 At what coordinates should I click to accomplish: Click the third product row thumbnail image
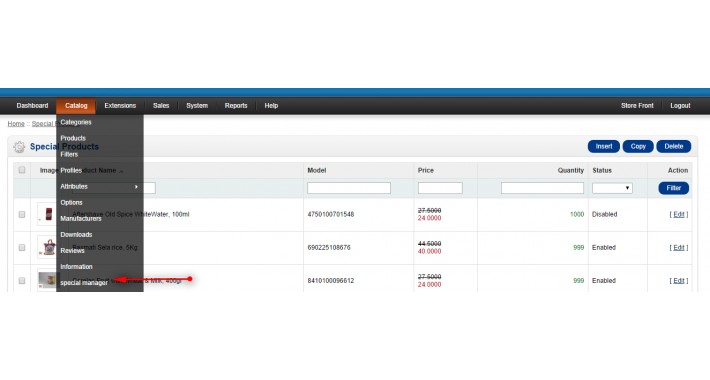pos(47,280)
